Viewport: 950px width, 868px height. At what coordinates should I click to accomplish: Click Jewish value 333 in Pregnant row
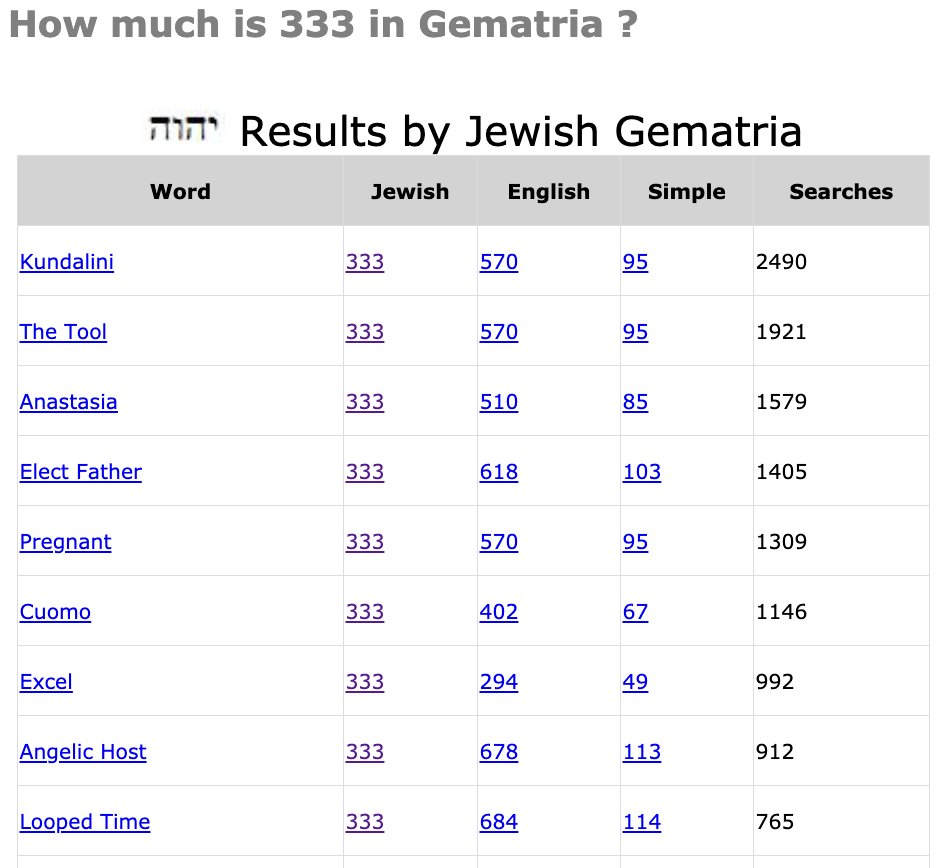point(365,542)
